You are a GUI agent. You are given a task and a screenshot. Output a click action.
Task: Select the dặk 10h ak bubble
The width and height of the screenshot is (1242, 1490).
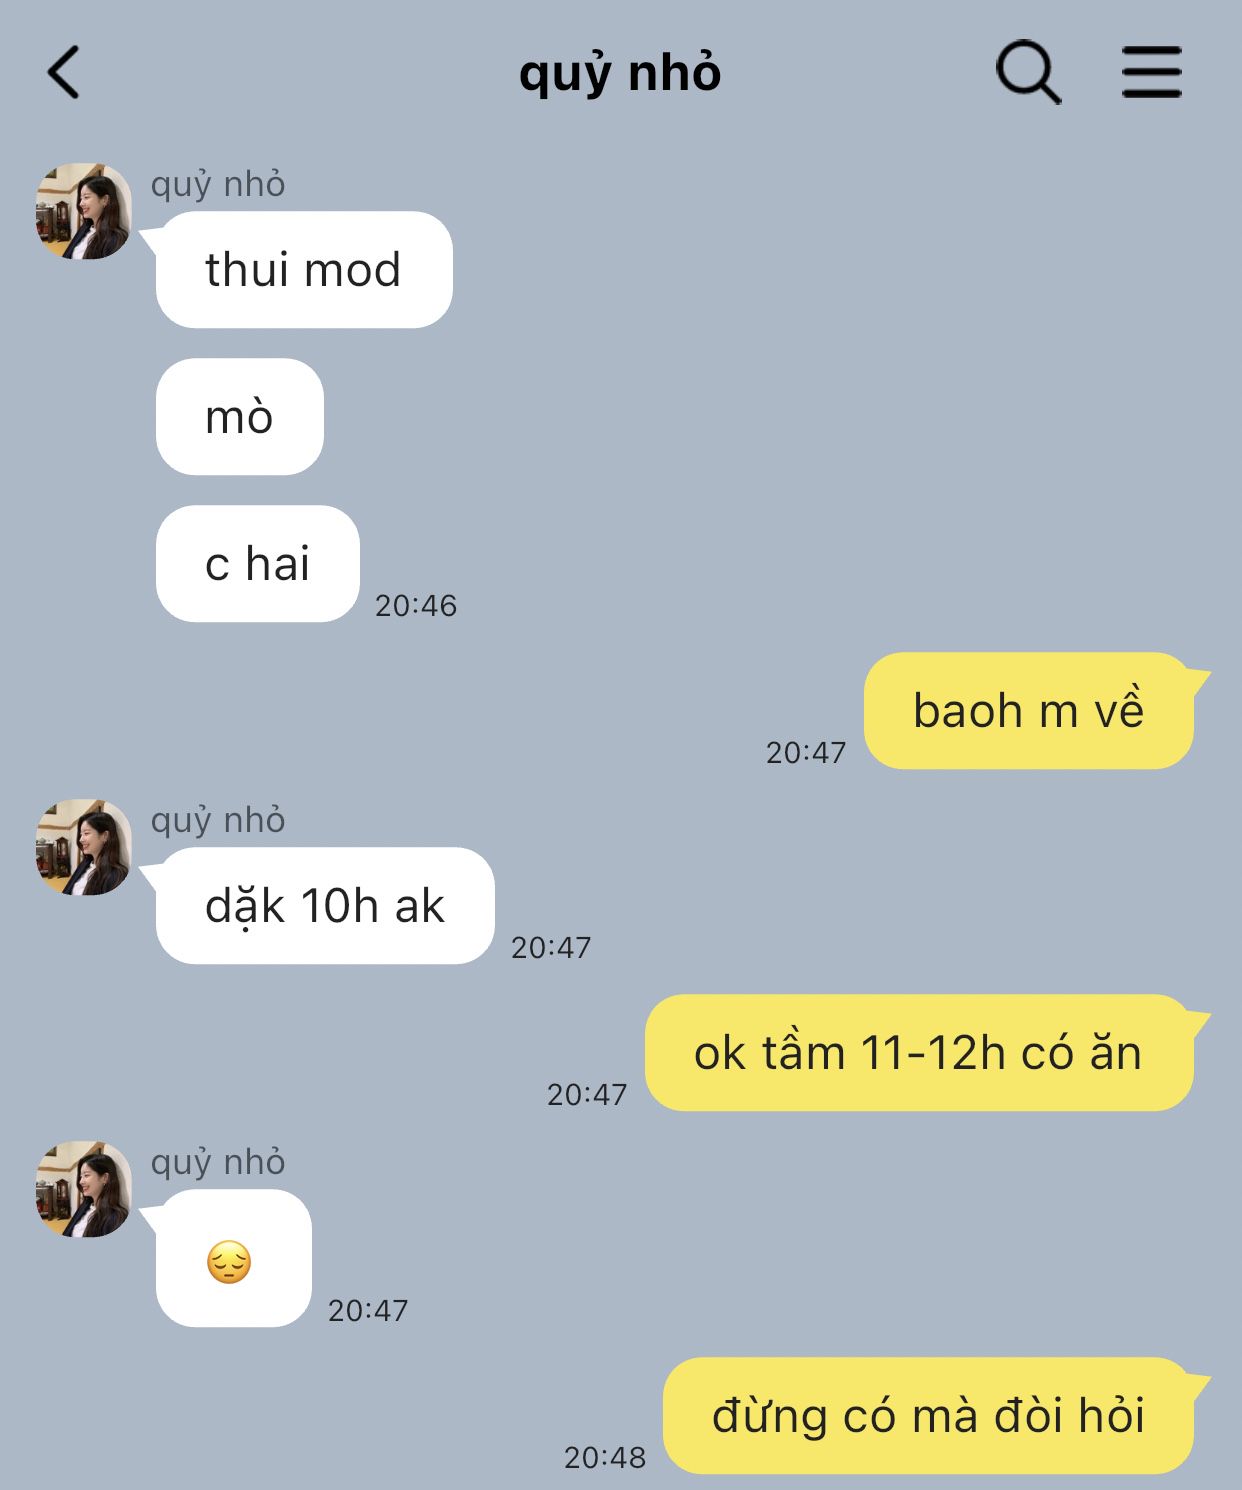325,906
